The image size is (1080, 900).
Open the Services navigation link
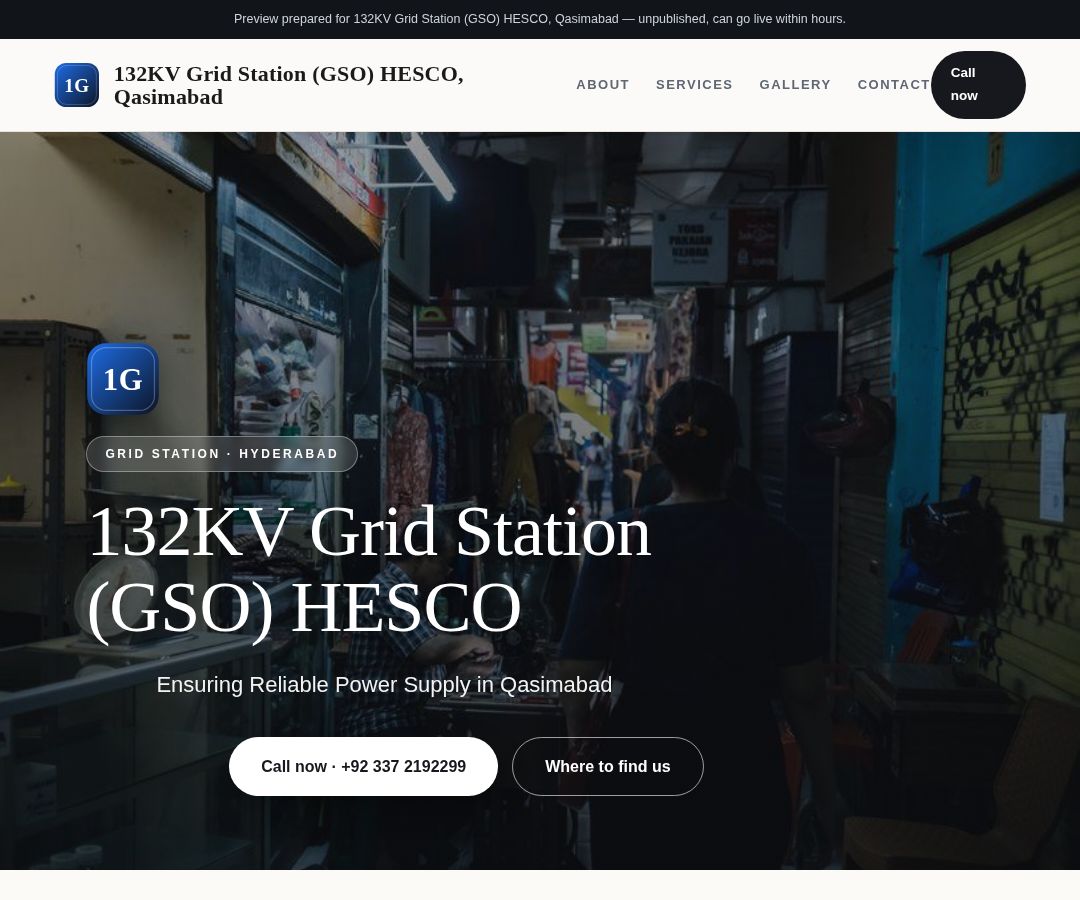pos(694,85)
